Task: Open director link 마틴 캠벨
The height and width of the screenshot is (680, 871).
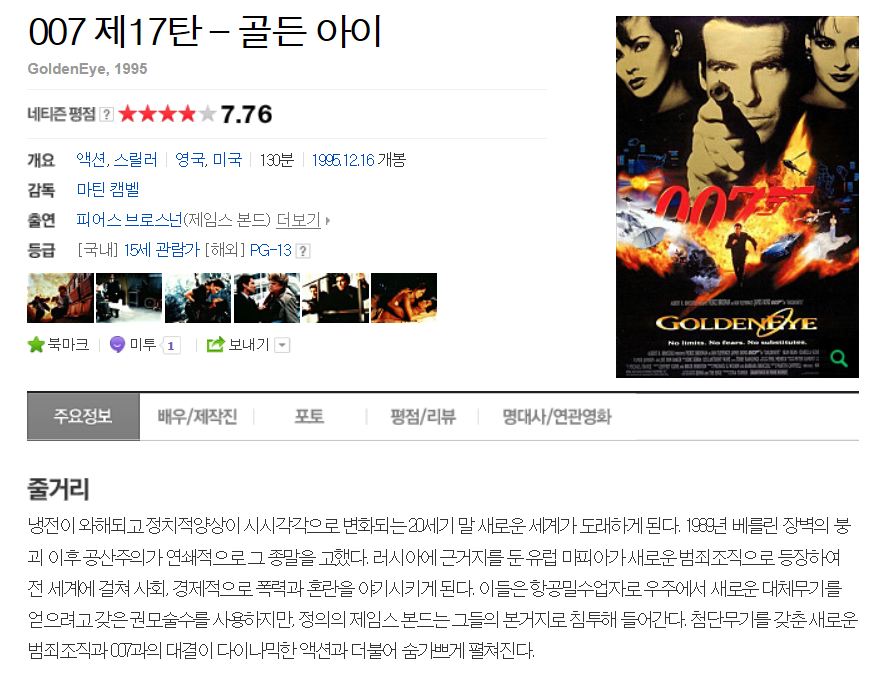Action: pyautogui.click(x=108, y=190)
